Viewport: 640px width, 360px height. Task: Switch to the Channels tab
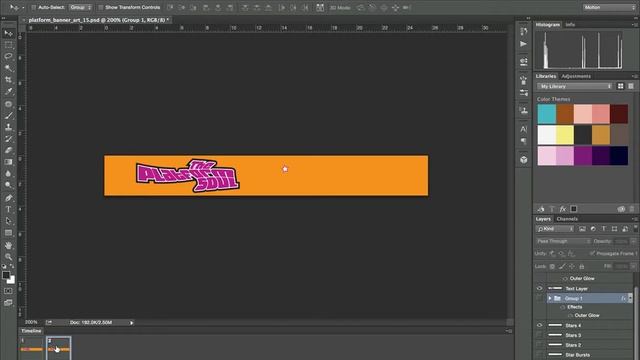(x=567, y=219)
